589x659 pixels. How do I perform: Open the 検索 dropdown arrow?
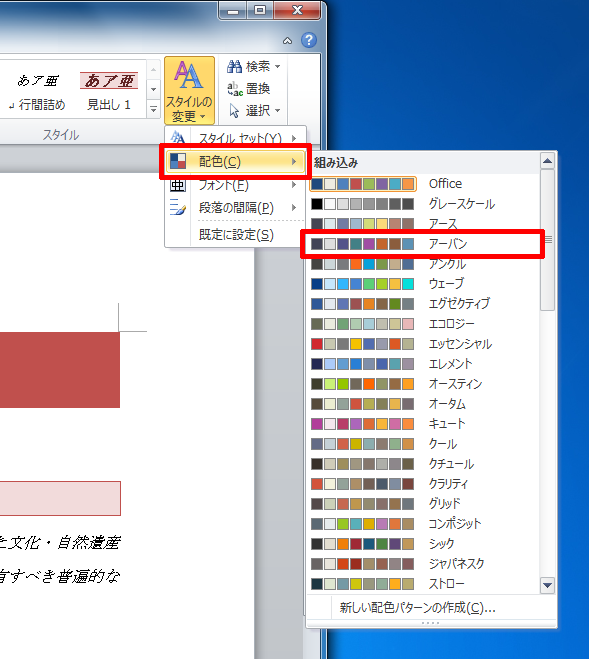click(x=277, y=66)
